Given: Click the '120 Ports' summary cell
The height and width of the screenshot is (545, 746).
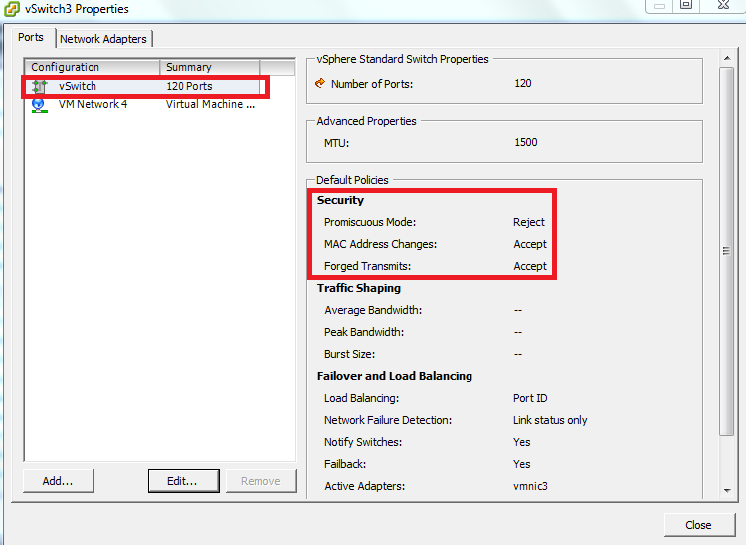Looking at the screenshot, I should [x=189, y=87].
